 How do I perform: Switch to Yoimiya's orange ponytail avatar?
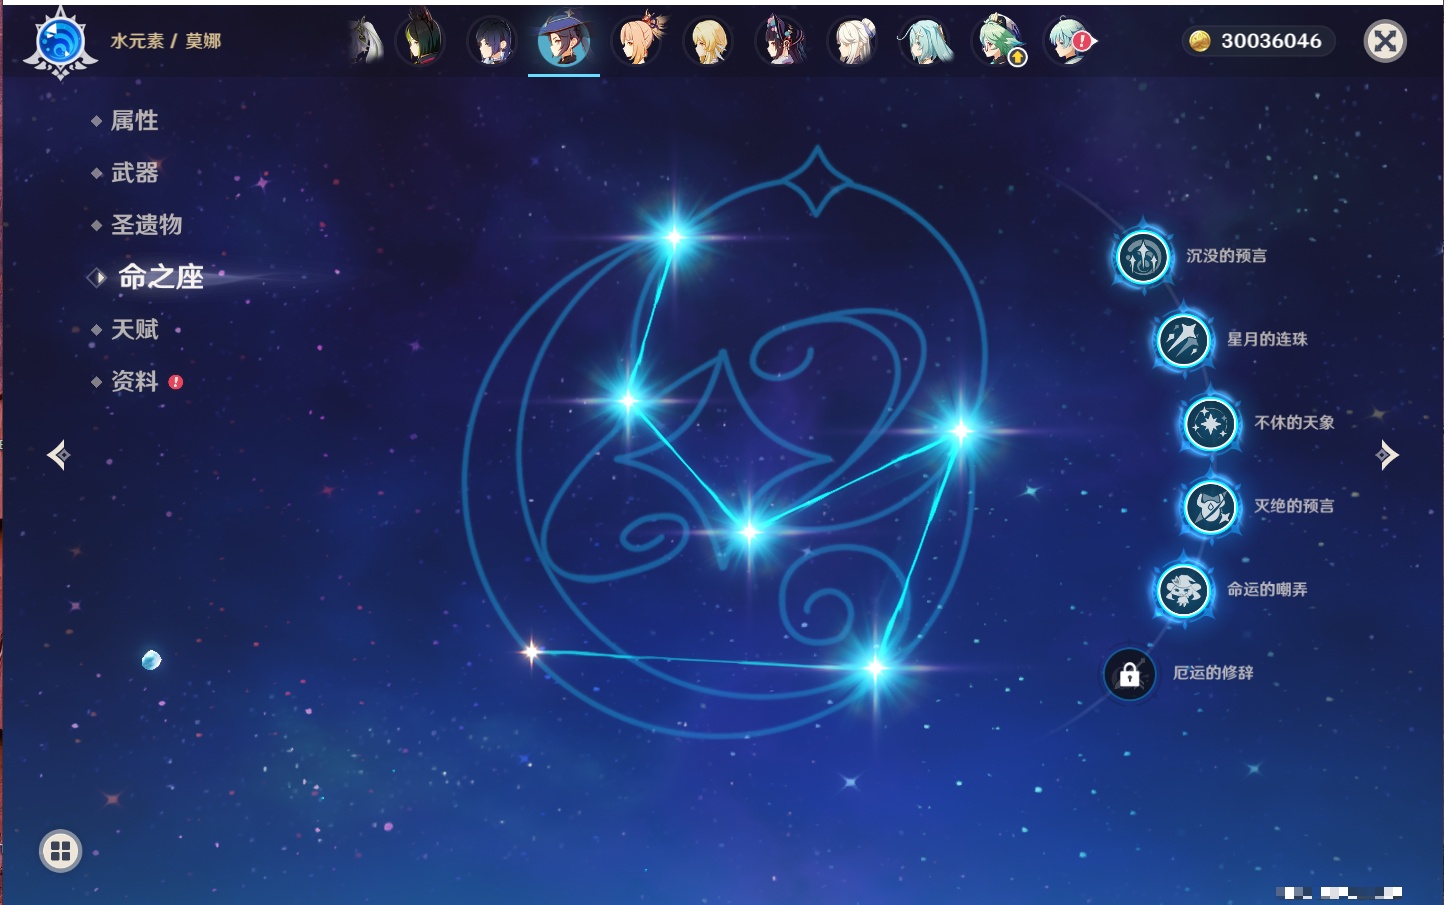(x=638, y=42)
